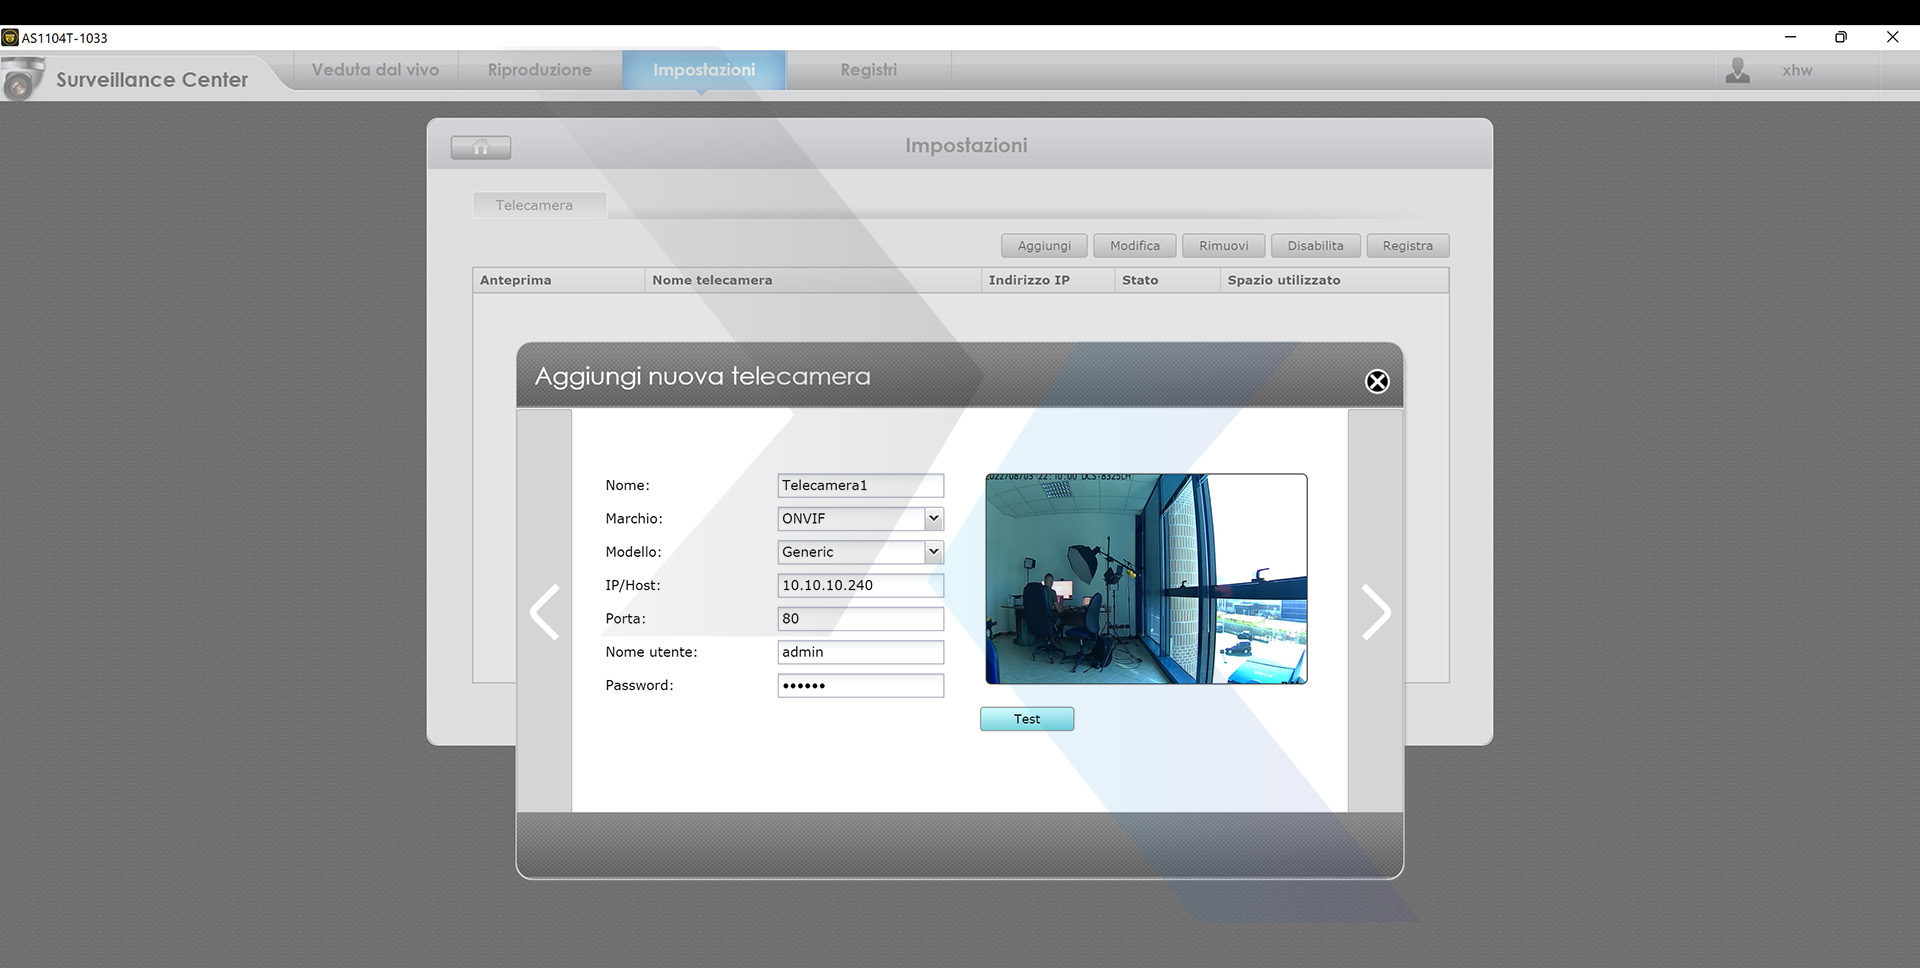Click the home icon in Impostazioni panel
The width and height of the screenshot is (1920, 968).
[481, 148]
